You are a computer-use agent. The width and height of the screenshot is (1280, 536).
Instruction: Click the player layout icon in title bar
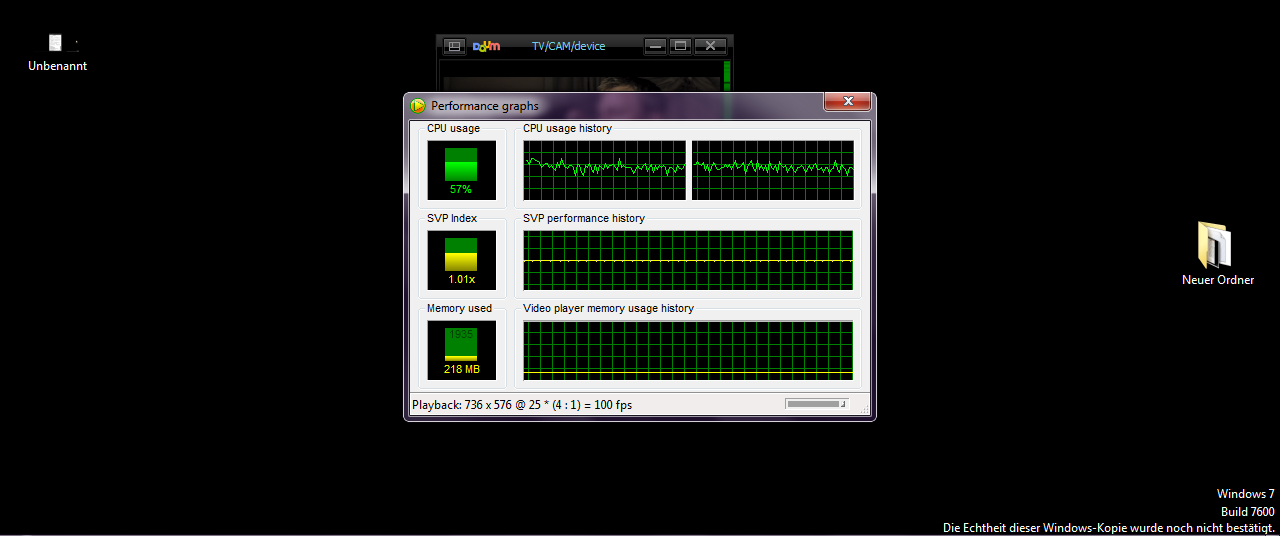pyautogui.click(x=453, y=46)
